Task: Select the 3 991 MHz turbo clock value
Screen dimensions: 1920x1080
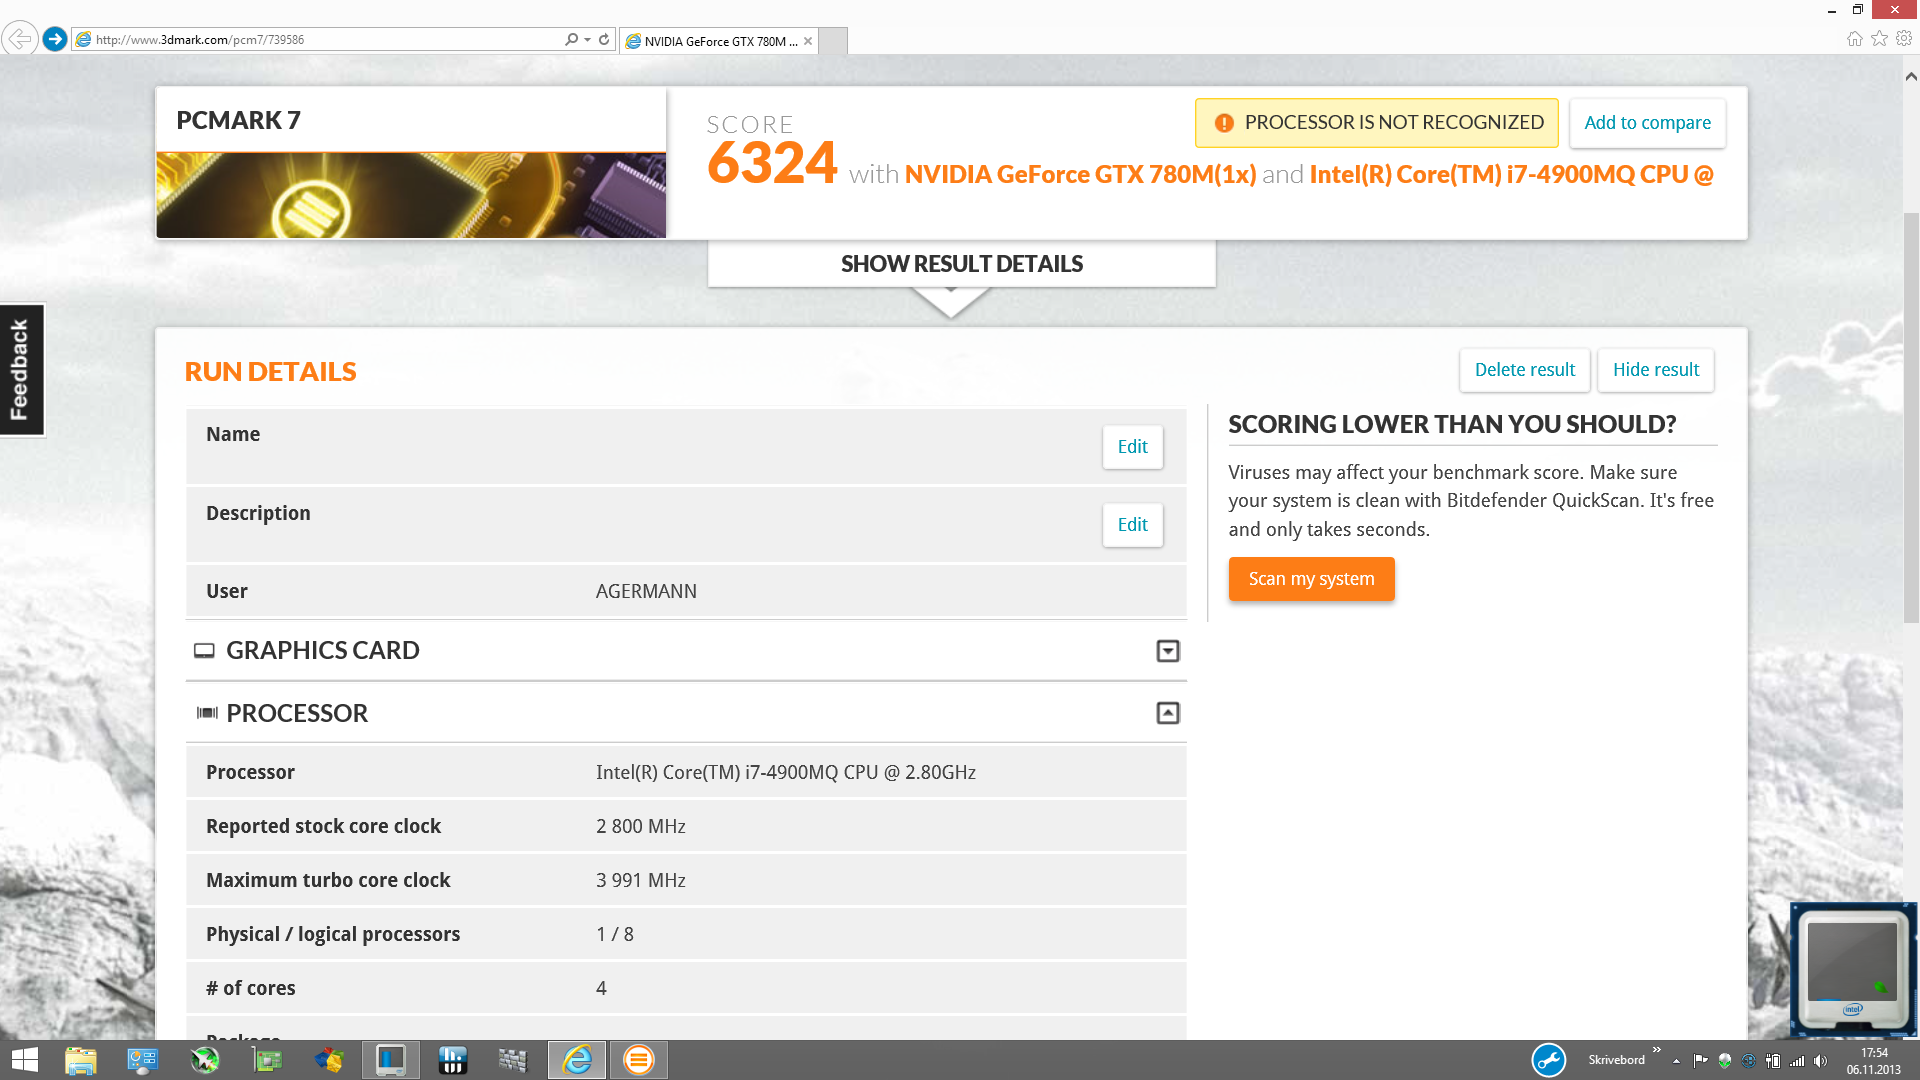Action: [640, 880]
